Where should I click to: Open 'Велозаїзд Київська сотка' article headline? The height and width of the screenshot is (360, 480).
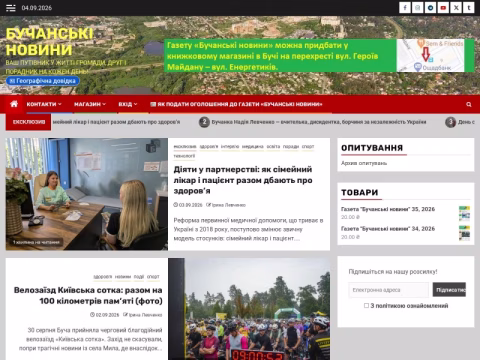88,295
